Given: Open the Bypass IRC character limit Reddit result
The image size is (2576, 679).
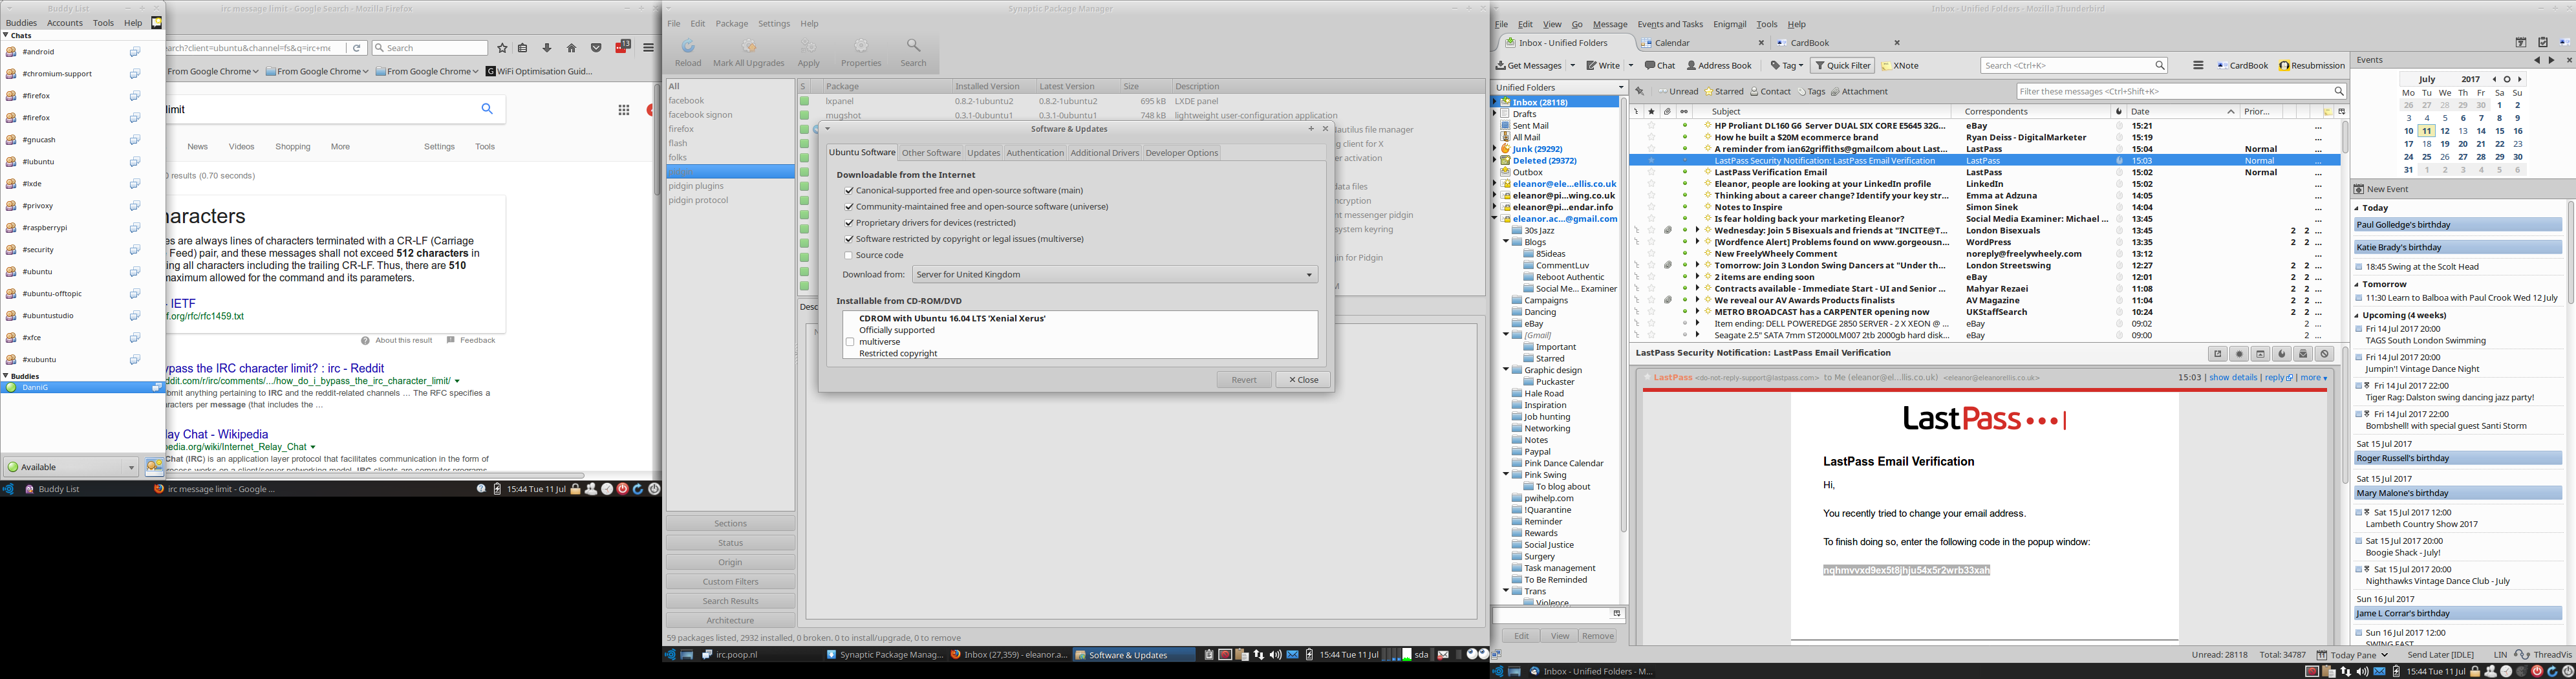Looking at the screenshot, I should point(275,369).
